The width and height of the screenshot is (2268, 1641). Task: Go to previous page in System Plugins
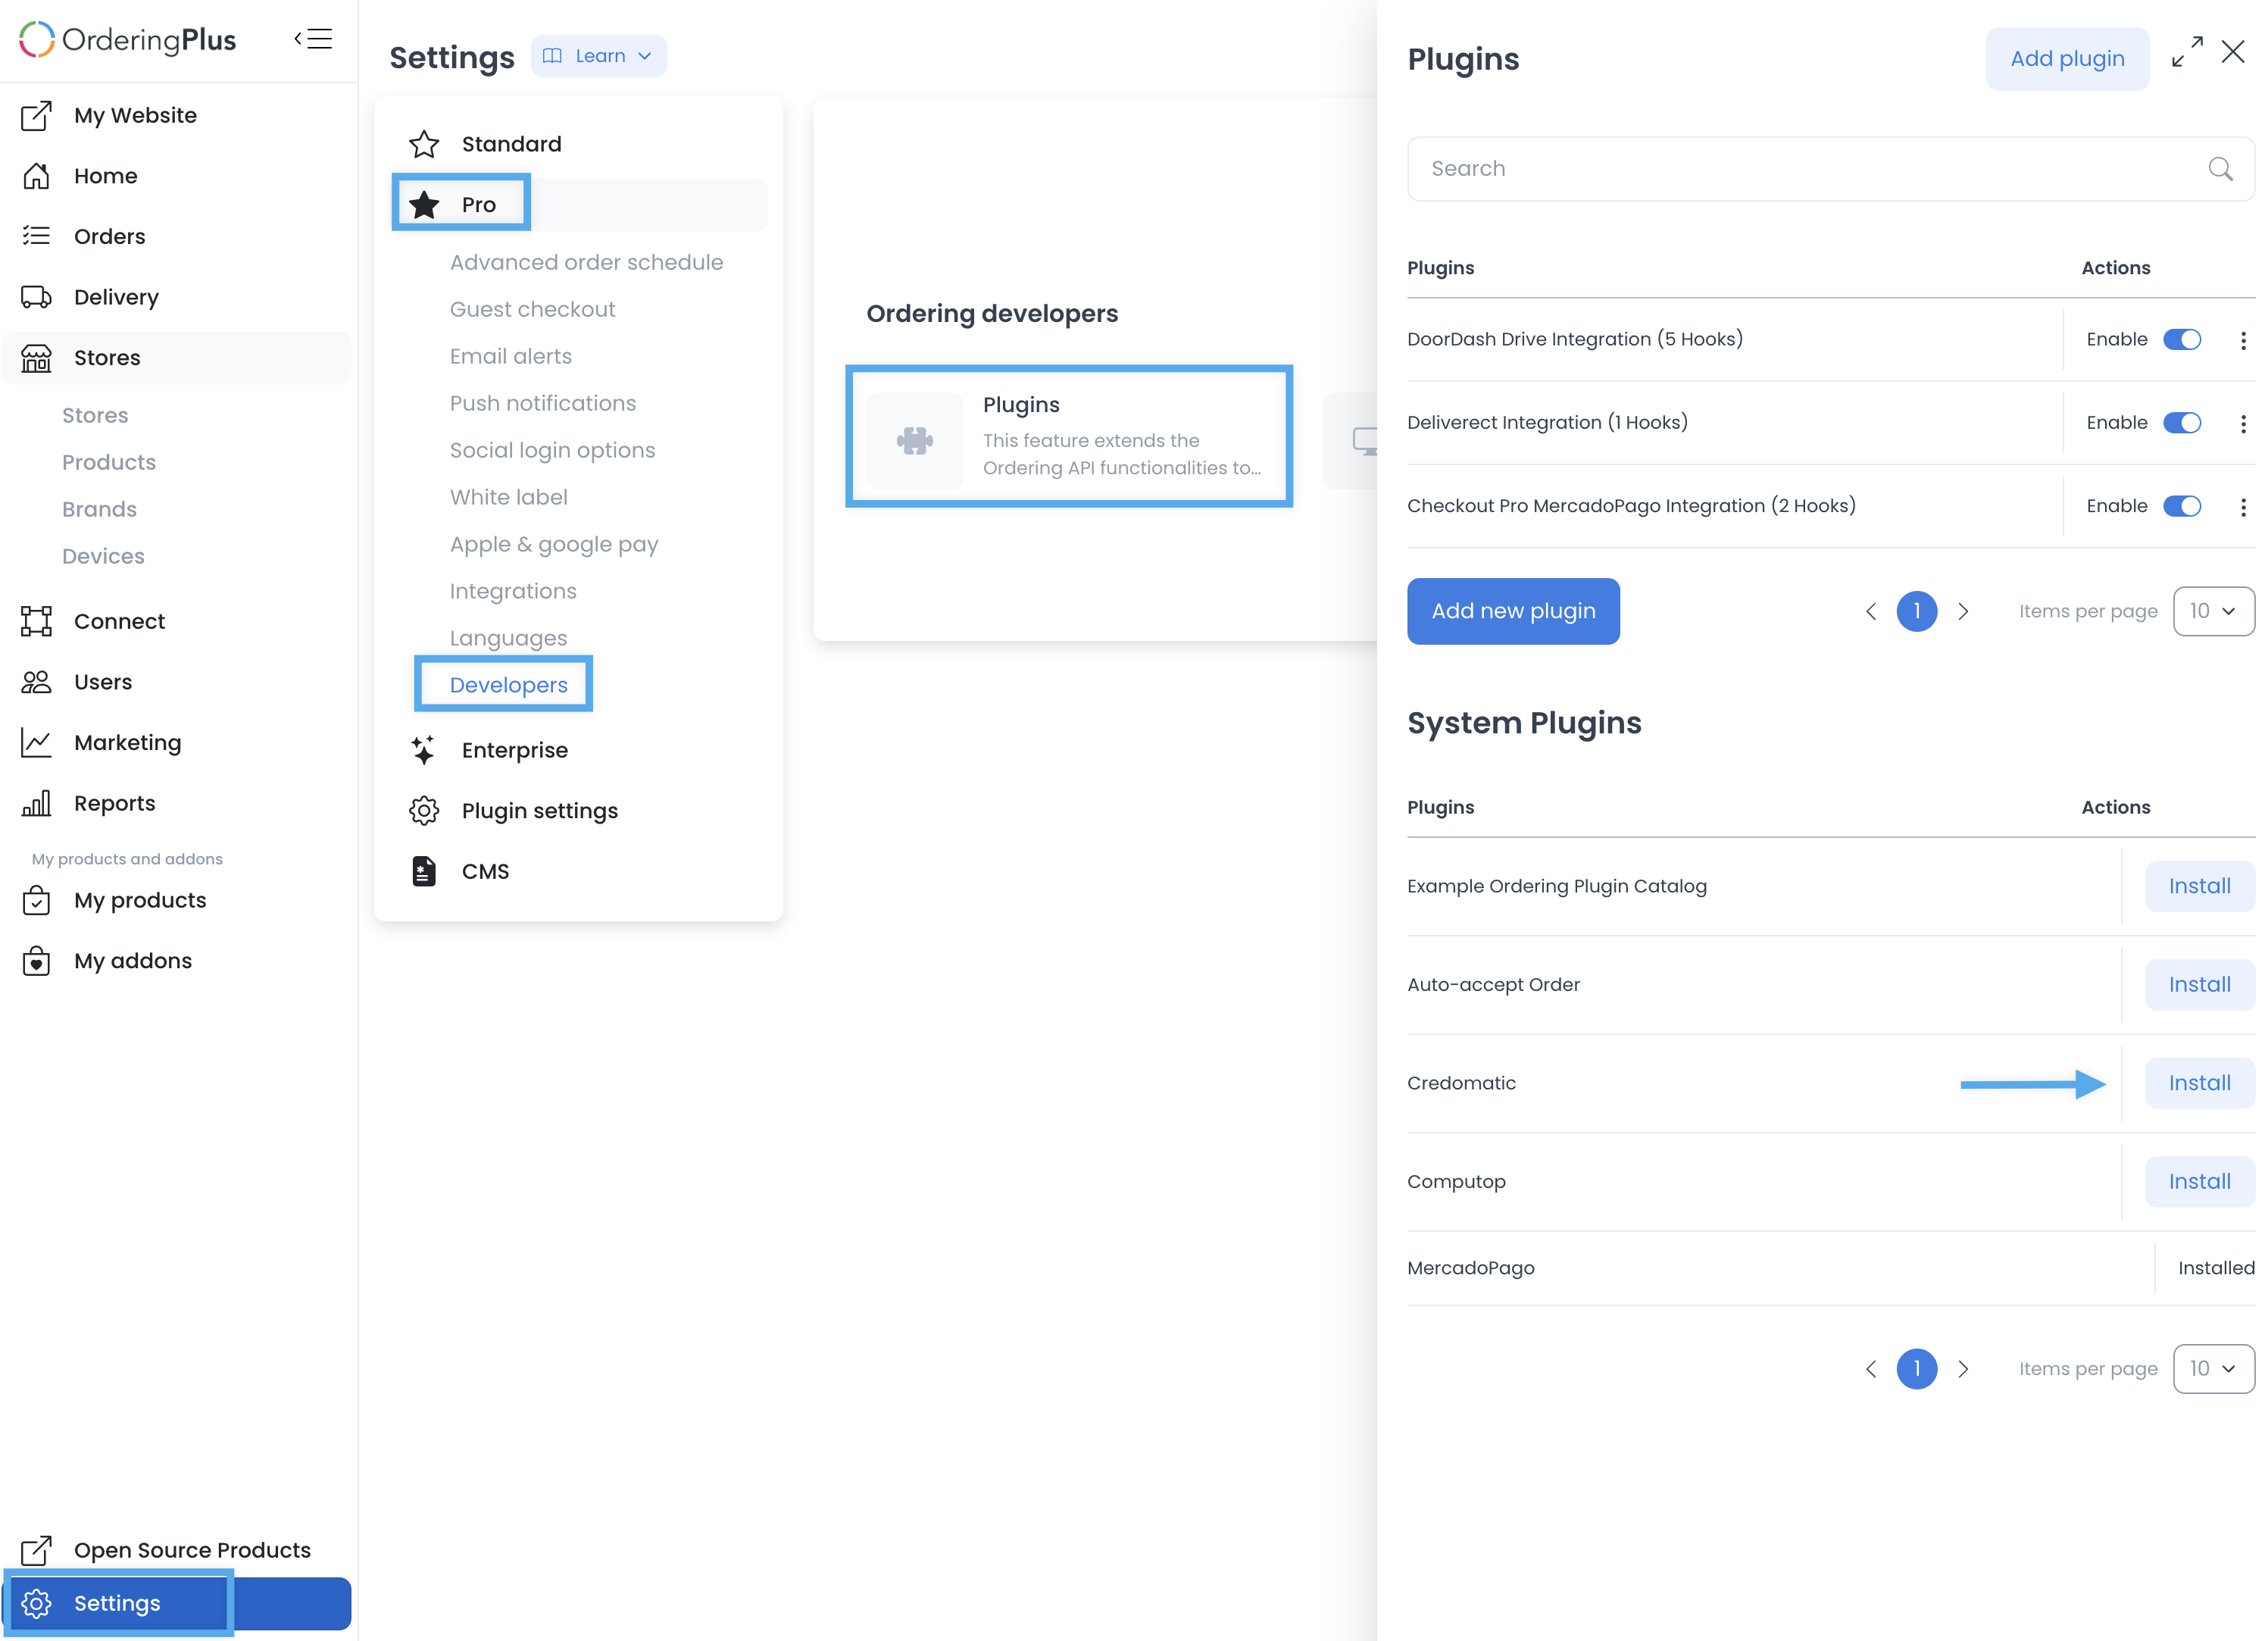[1870, 1369]
